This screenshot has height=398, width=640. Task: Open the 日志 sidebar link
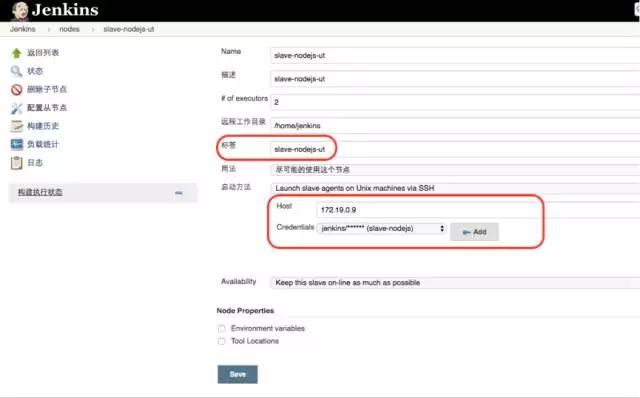pos(35,162)
